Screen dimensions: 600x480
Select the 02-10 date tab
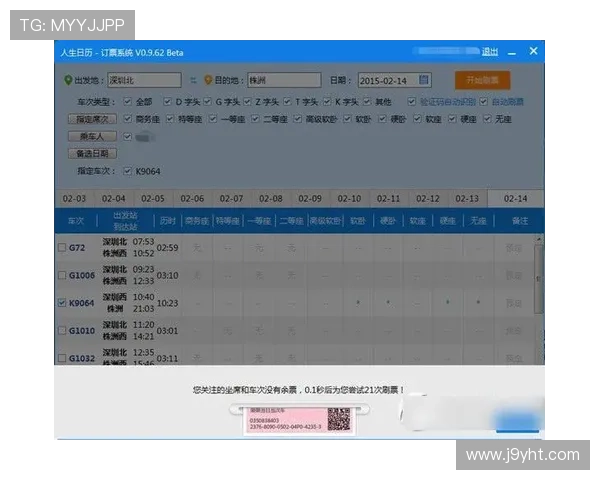point(349,199)
